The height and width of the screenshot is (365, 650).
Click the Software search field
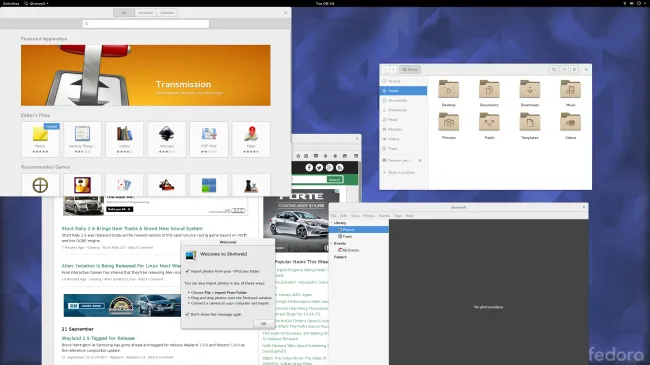click(x=146, y=24)
